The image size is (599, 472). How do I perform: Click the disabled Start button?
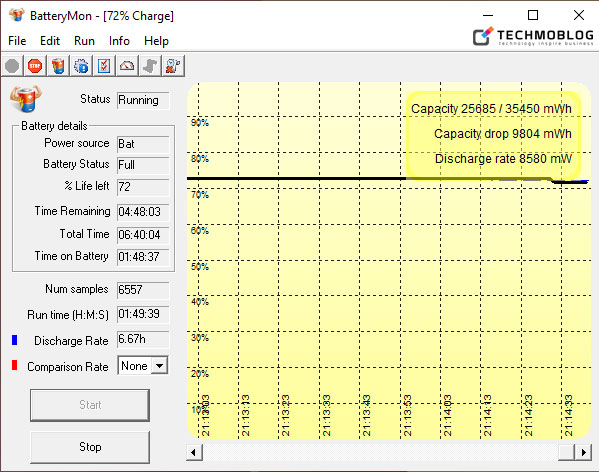[x=90, y=405]
